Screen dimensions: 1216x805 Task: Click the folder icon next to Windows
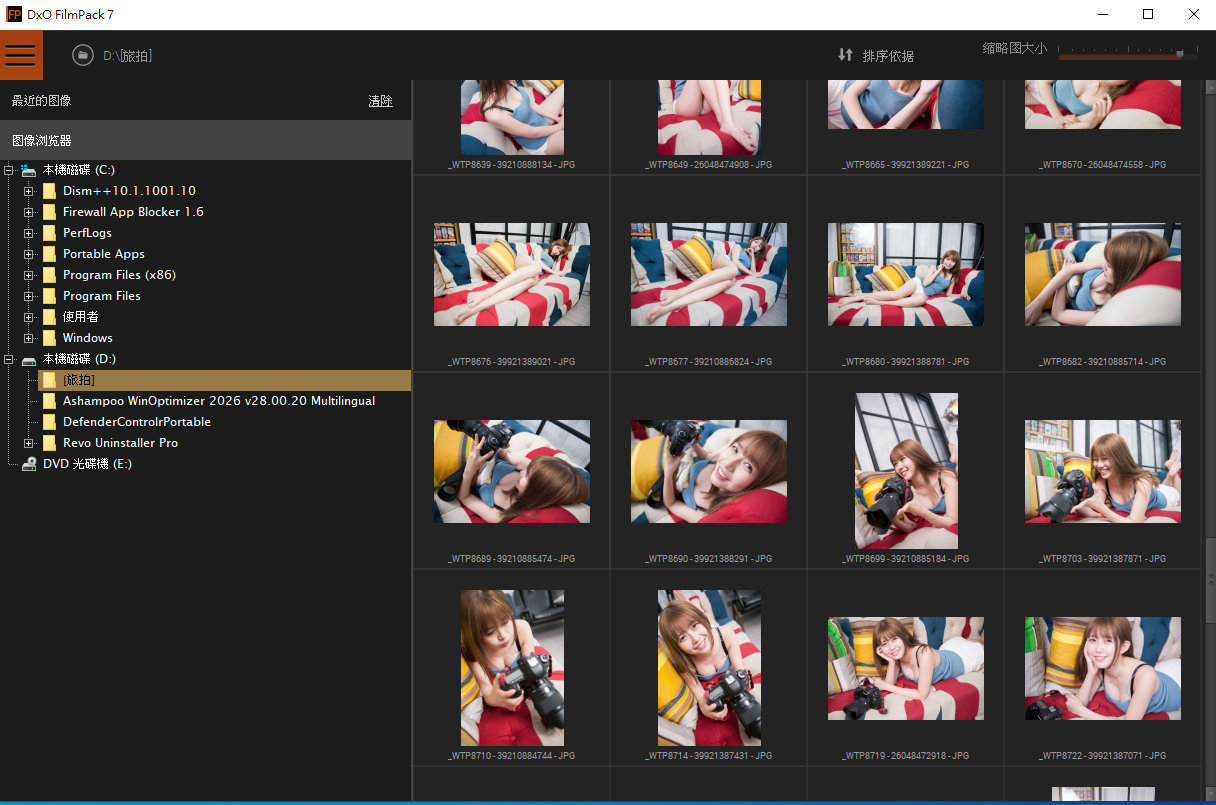coord(49,338)
